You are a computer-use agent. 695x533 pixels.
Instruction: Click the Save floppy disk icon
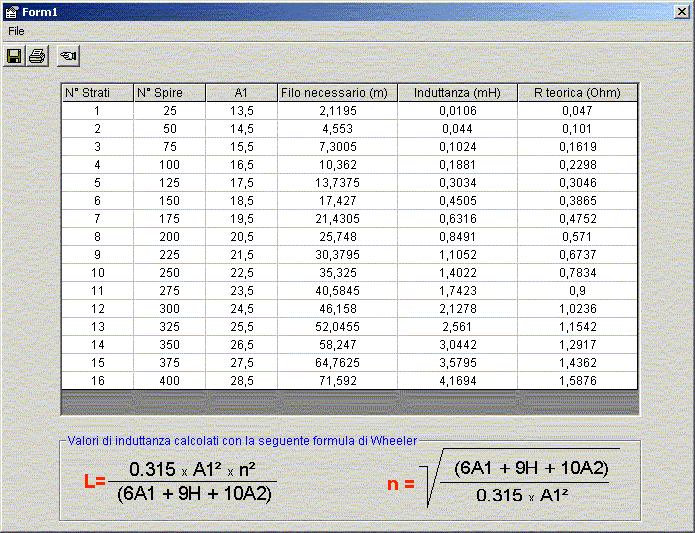pyautogui.click(x=14, y=56)
